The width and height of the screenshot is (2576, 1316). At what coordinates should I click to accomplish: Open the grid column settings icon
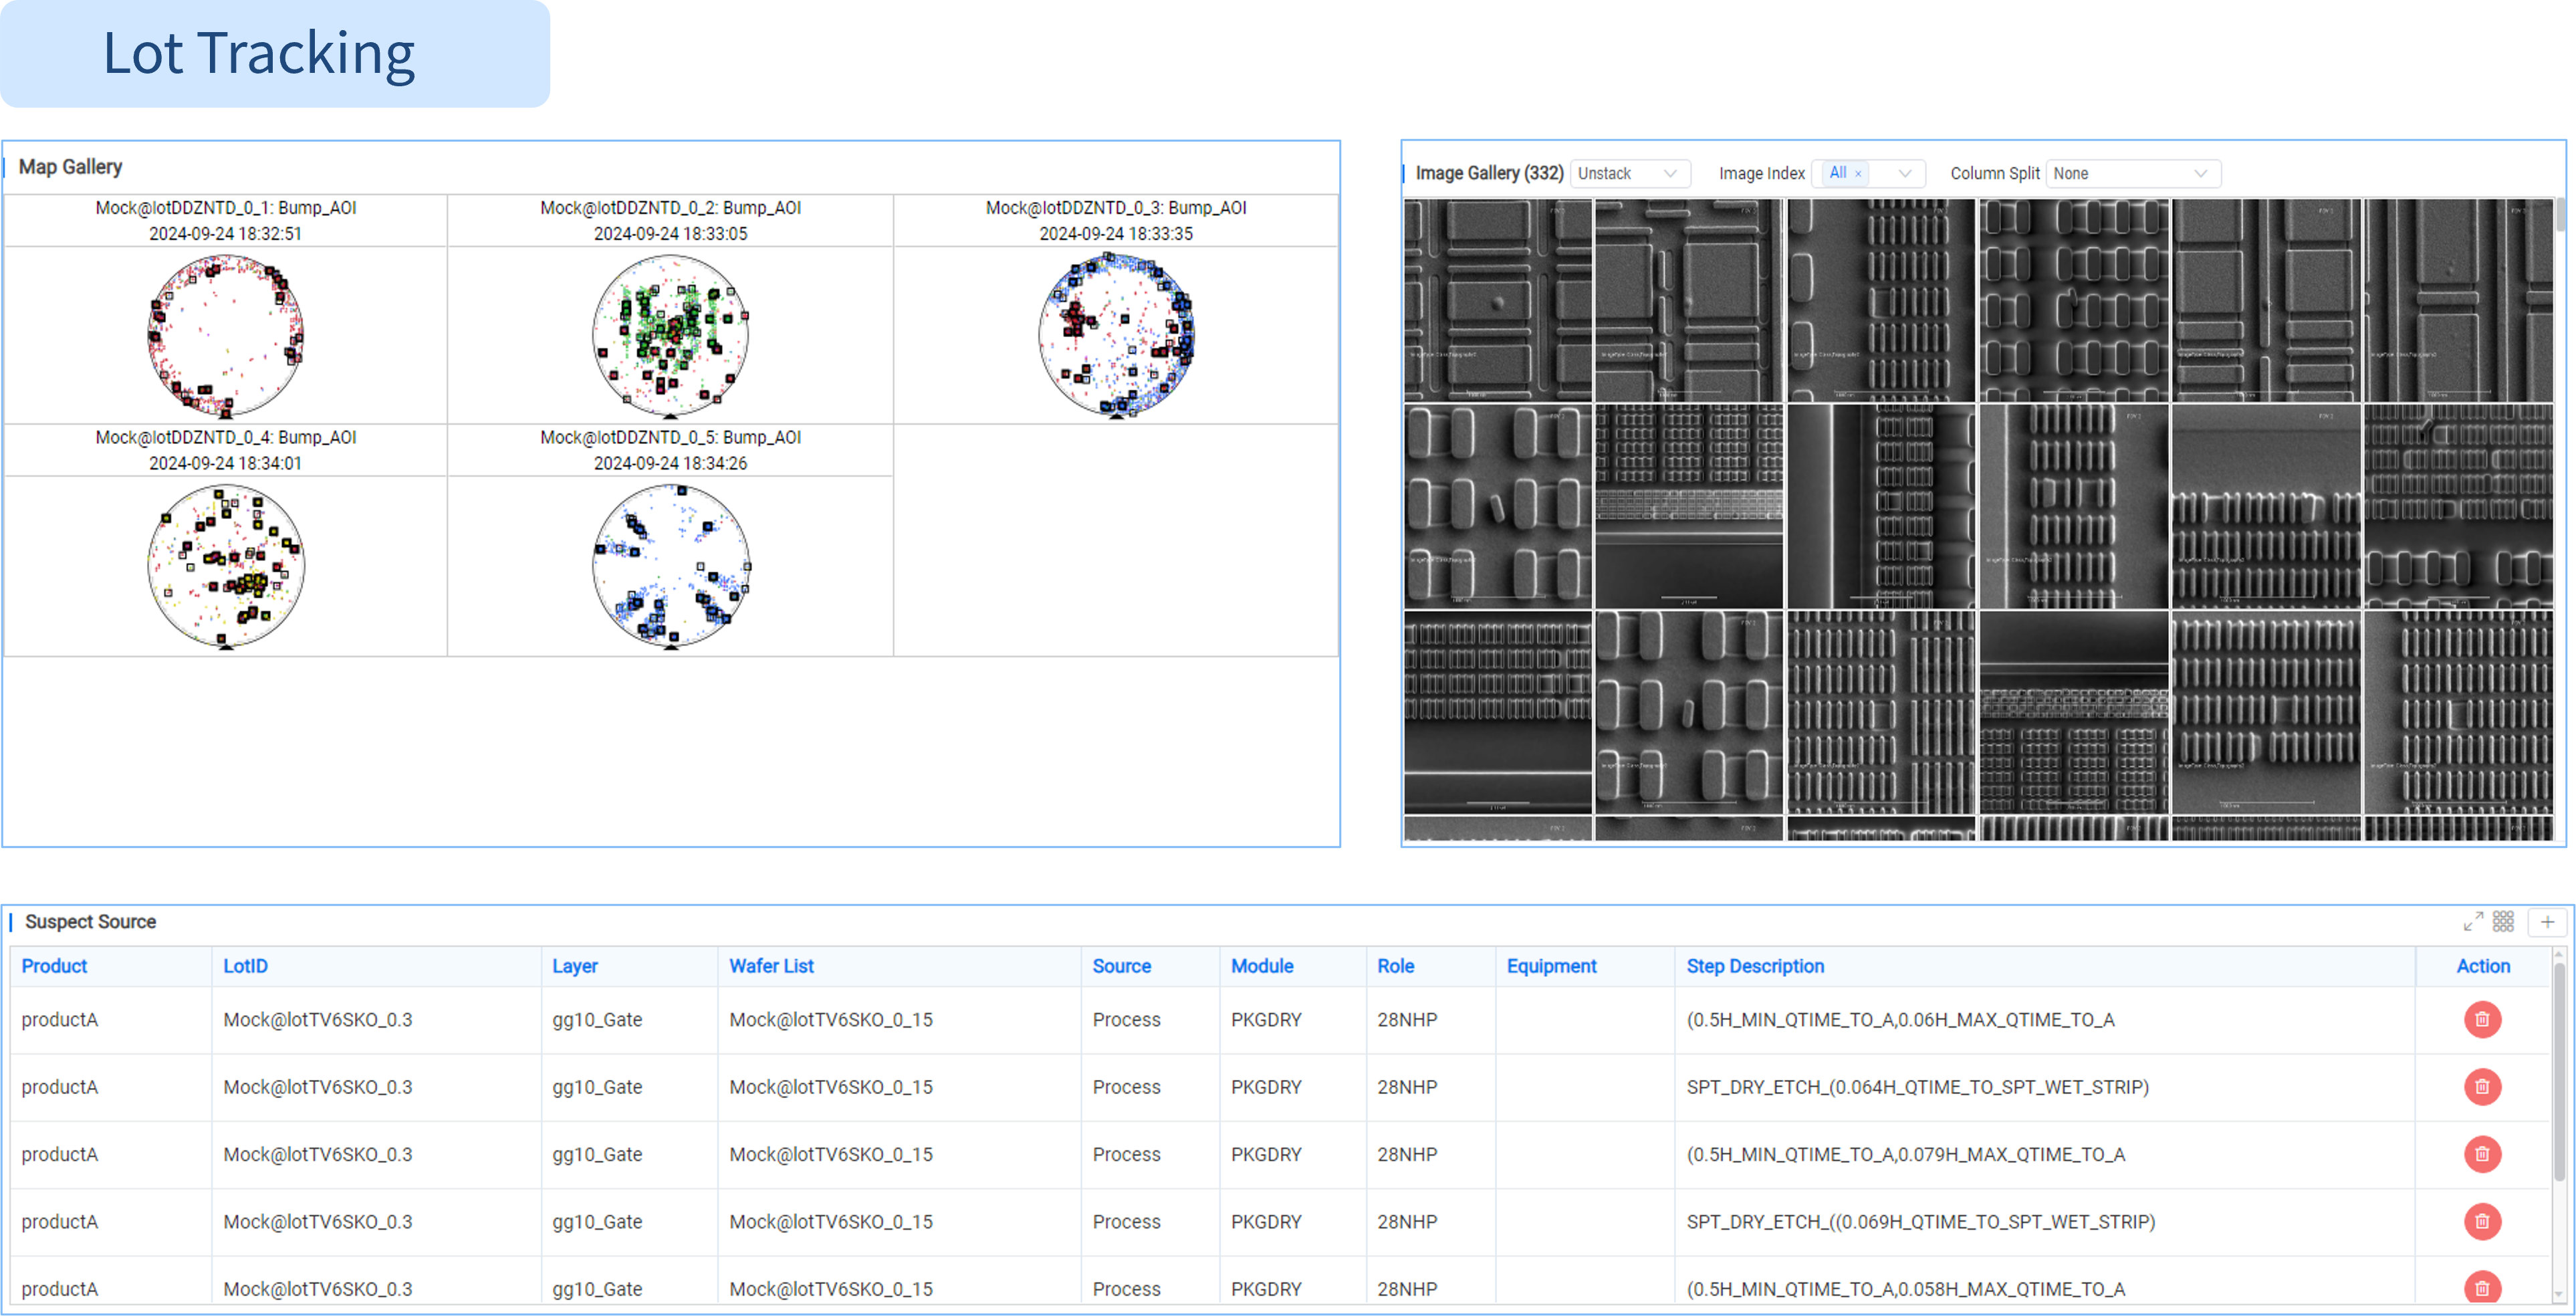2503,921
